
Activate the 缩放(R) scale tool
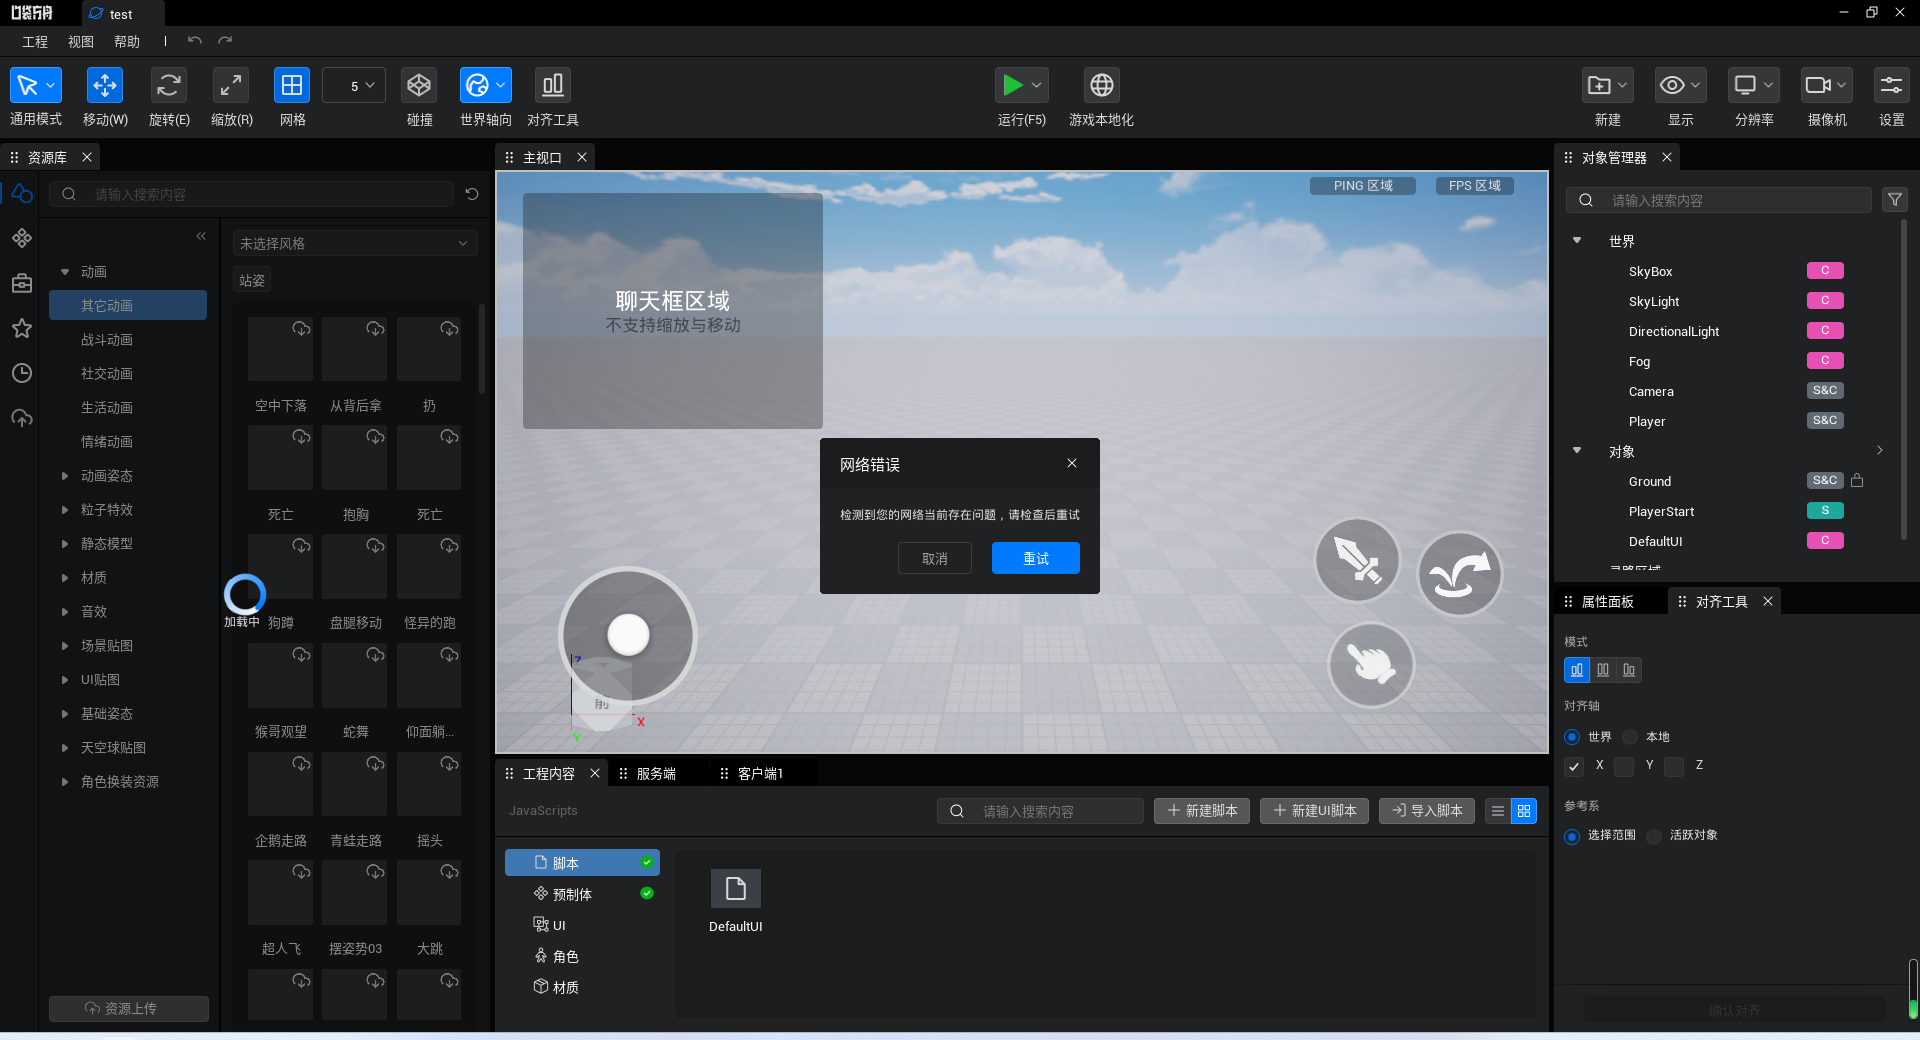click(231, 86)
